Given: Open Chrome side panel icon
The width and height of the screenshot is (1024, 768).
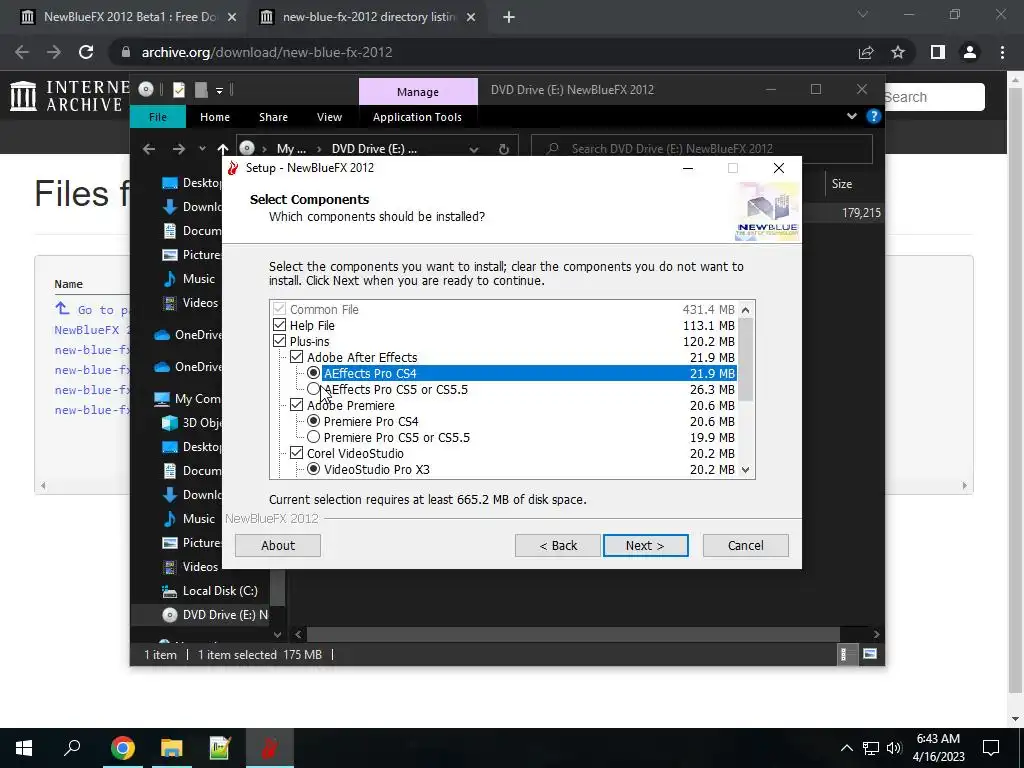Looking at the screenshot, I should point(938,52).
